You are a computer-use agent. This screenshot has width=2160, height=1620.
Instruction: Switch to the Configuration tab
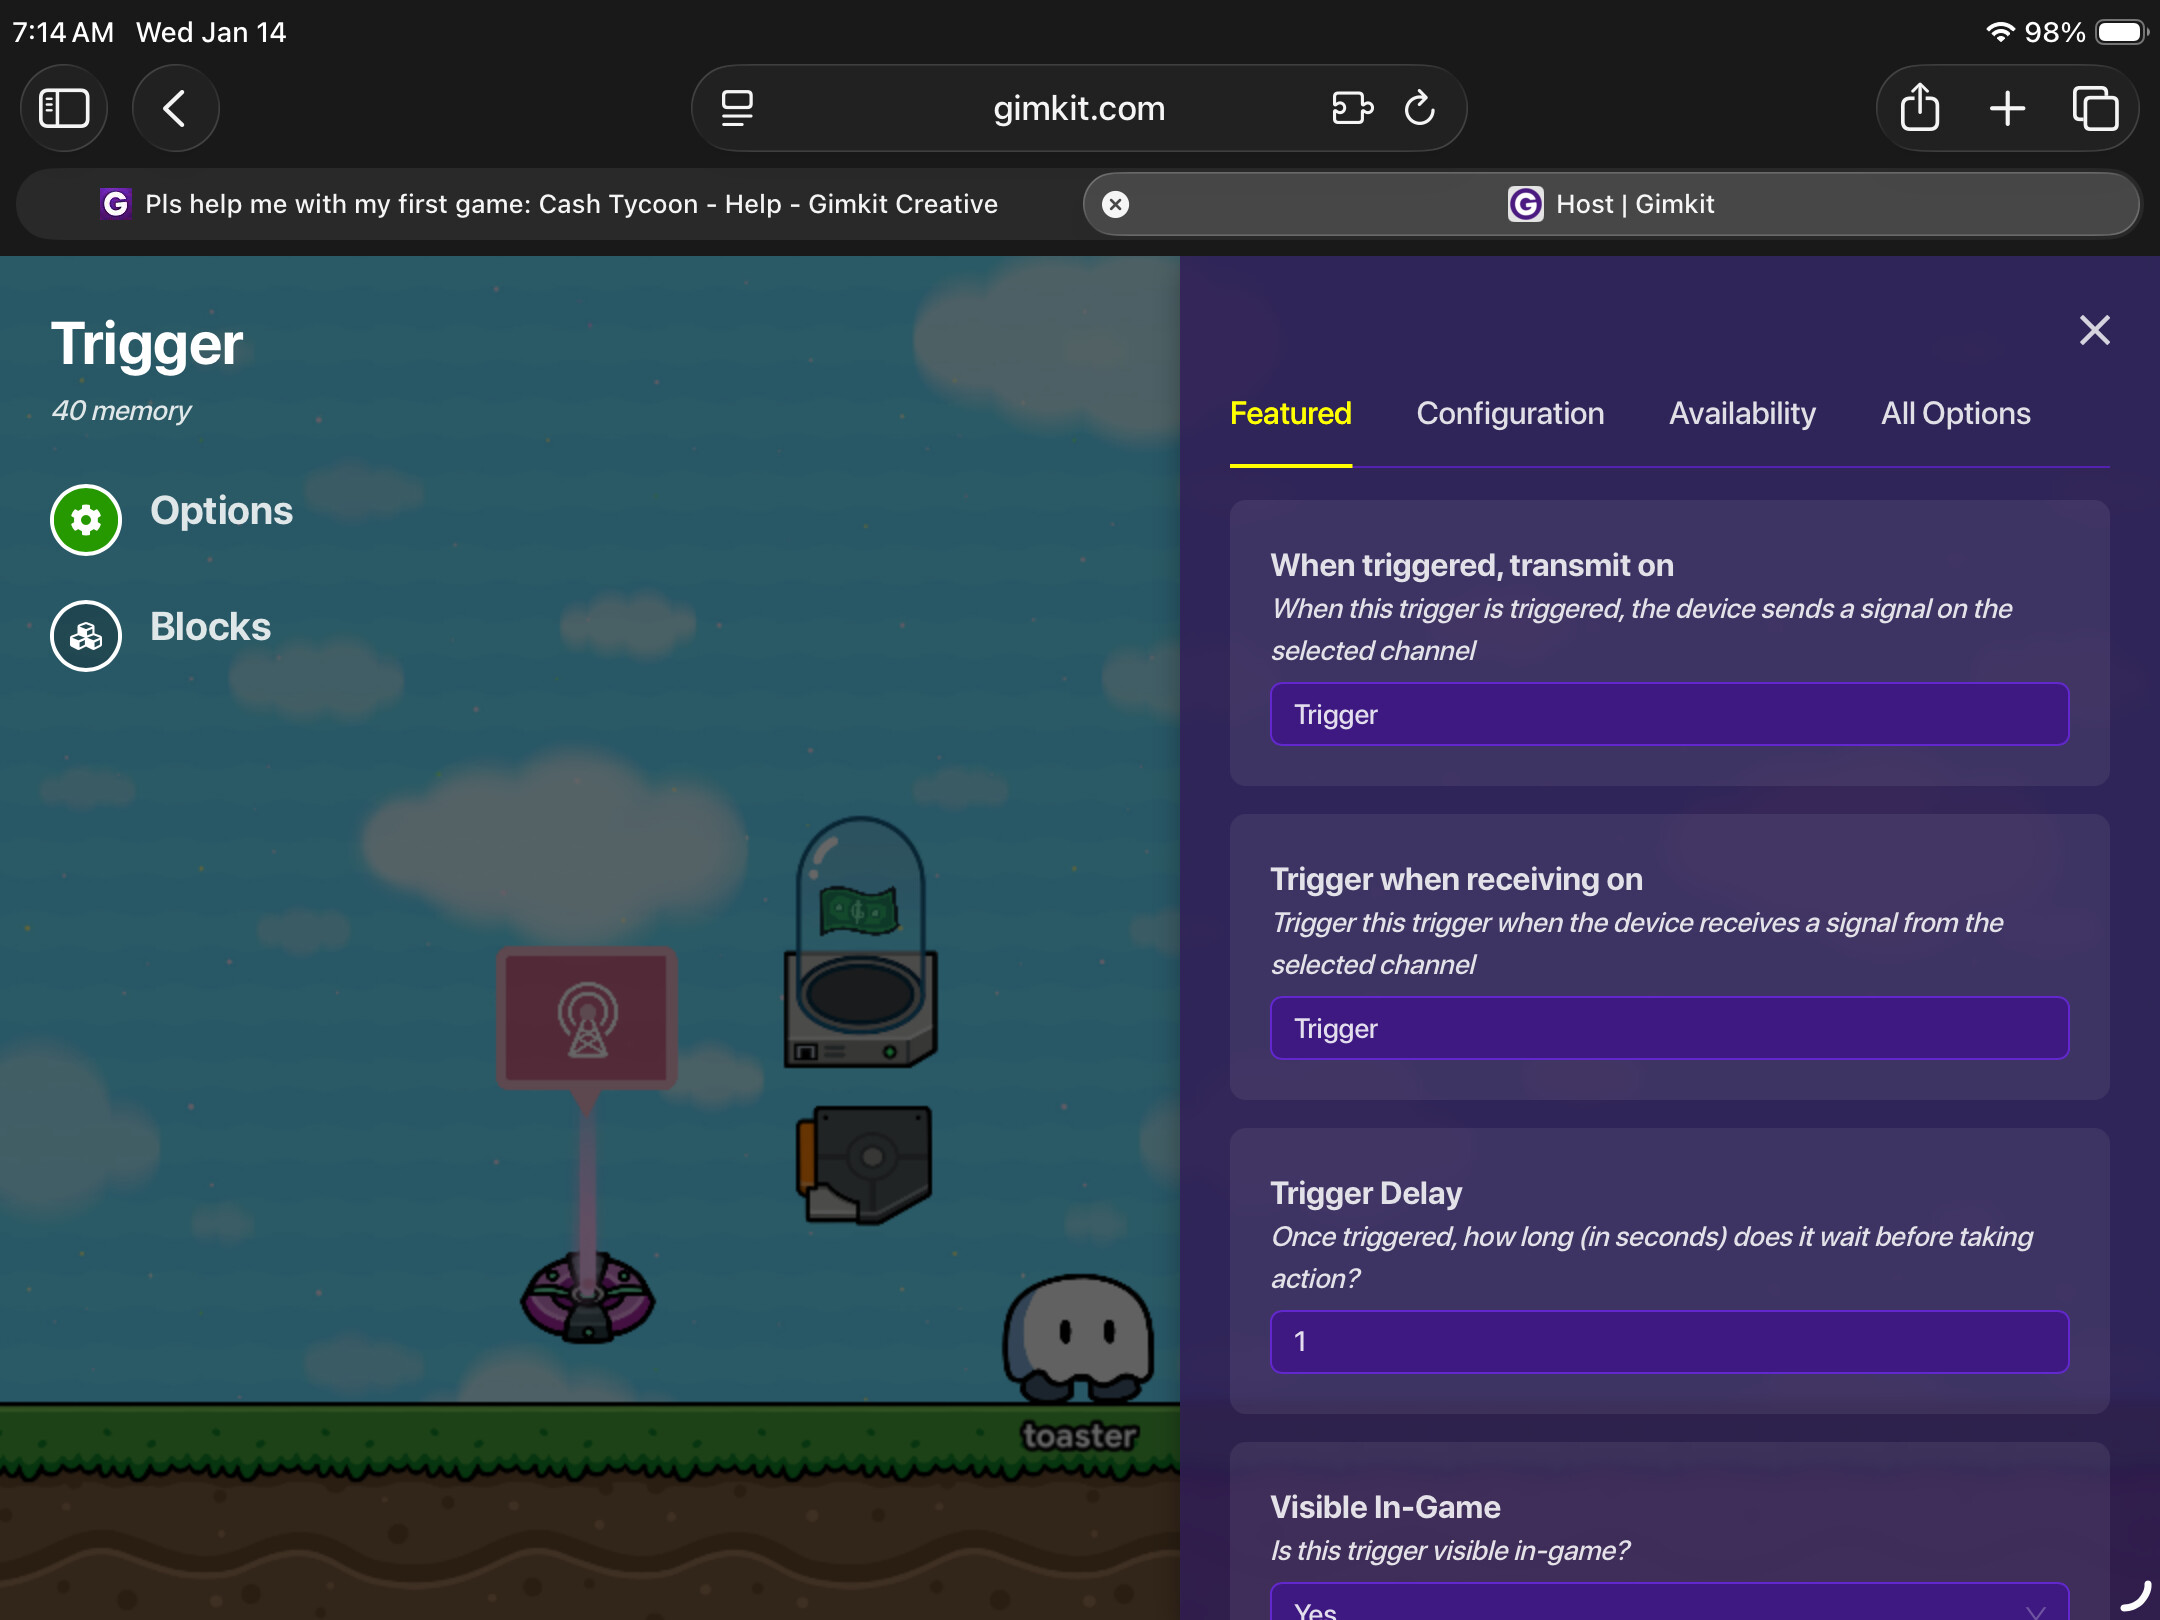[1510, 413]
